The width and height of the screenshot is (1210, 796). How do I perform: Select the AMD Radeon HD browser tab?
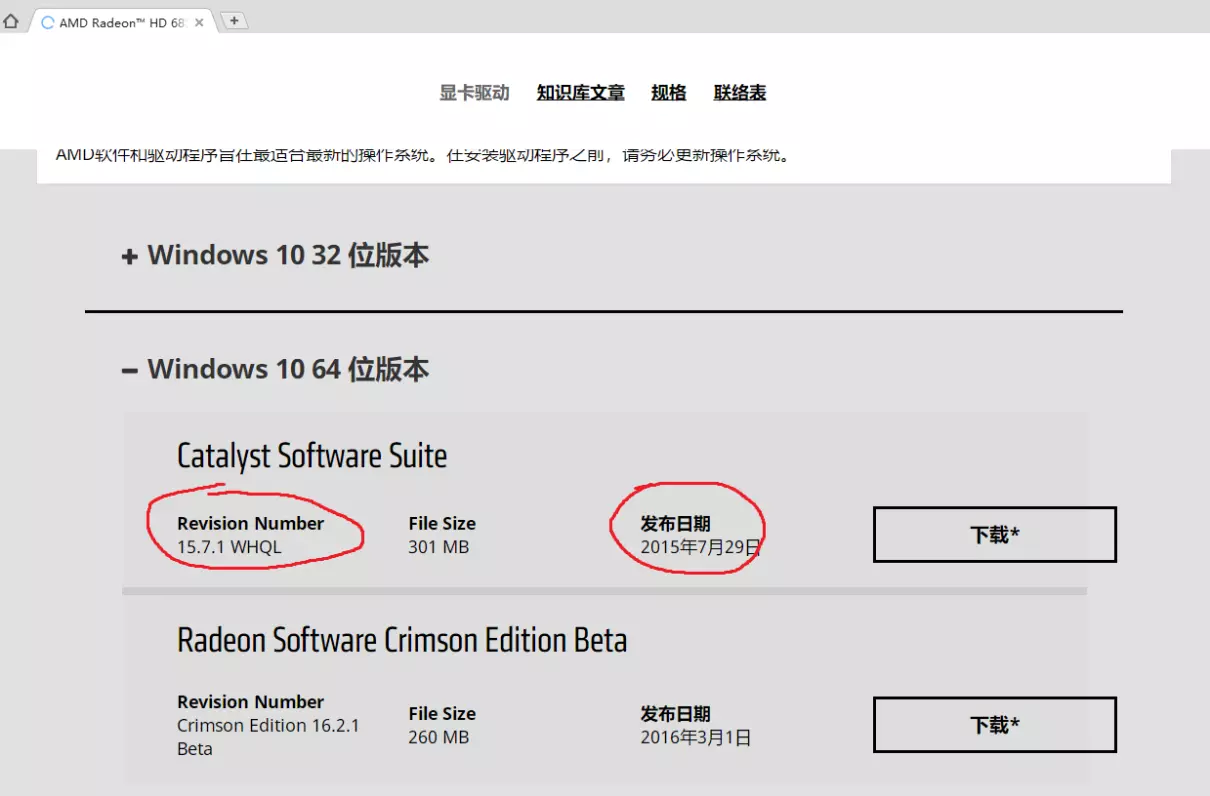(x=123, y=22)
